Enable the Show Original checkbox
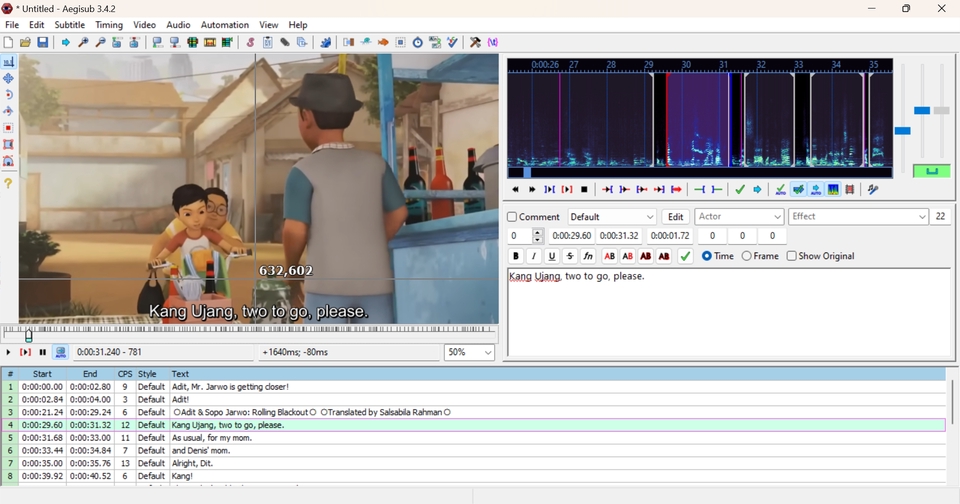The image size is (960, 504). point(792,256)
